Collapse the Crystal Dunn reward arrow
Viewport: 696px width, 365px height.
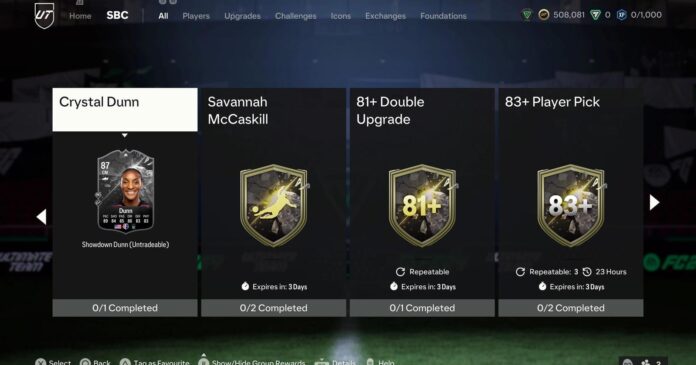pyautogui.click(x=125, y=135)
